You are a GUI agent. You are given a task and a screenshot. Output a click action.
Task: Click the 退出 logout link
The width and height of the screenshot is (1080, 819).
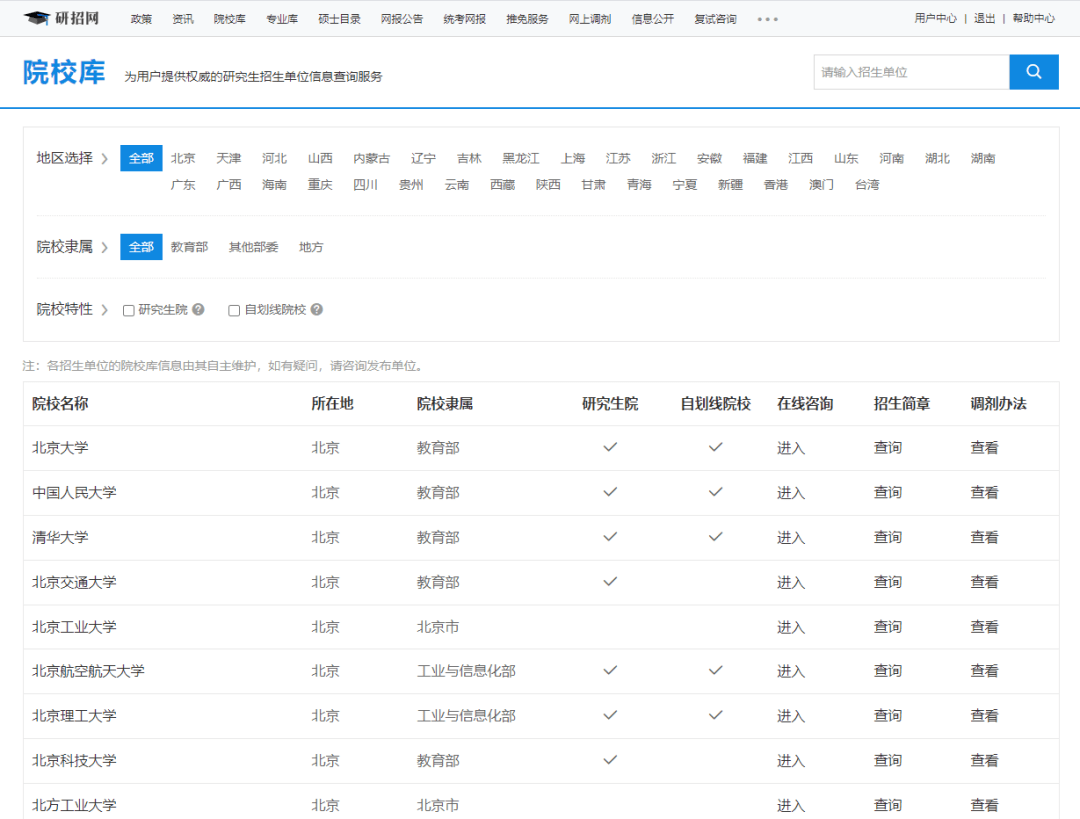click(x=984, y=19)
